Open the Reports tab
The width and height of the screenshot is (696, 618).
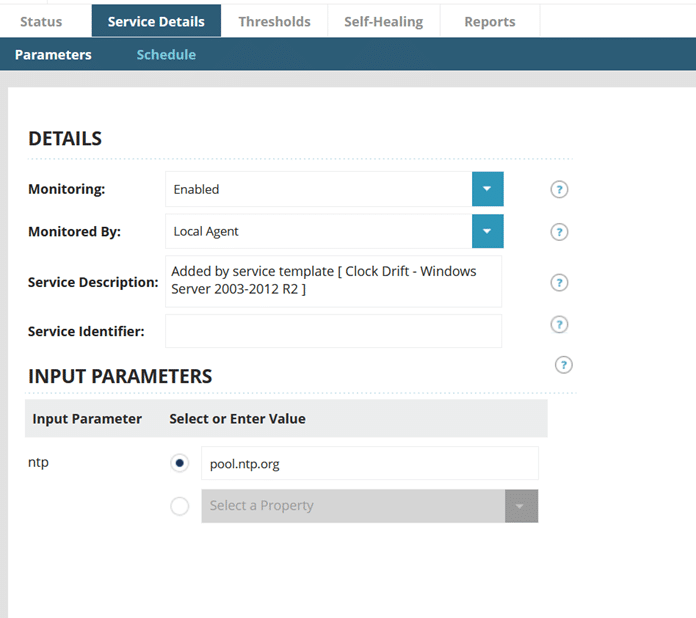(x=490, y=21)
